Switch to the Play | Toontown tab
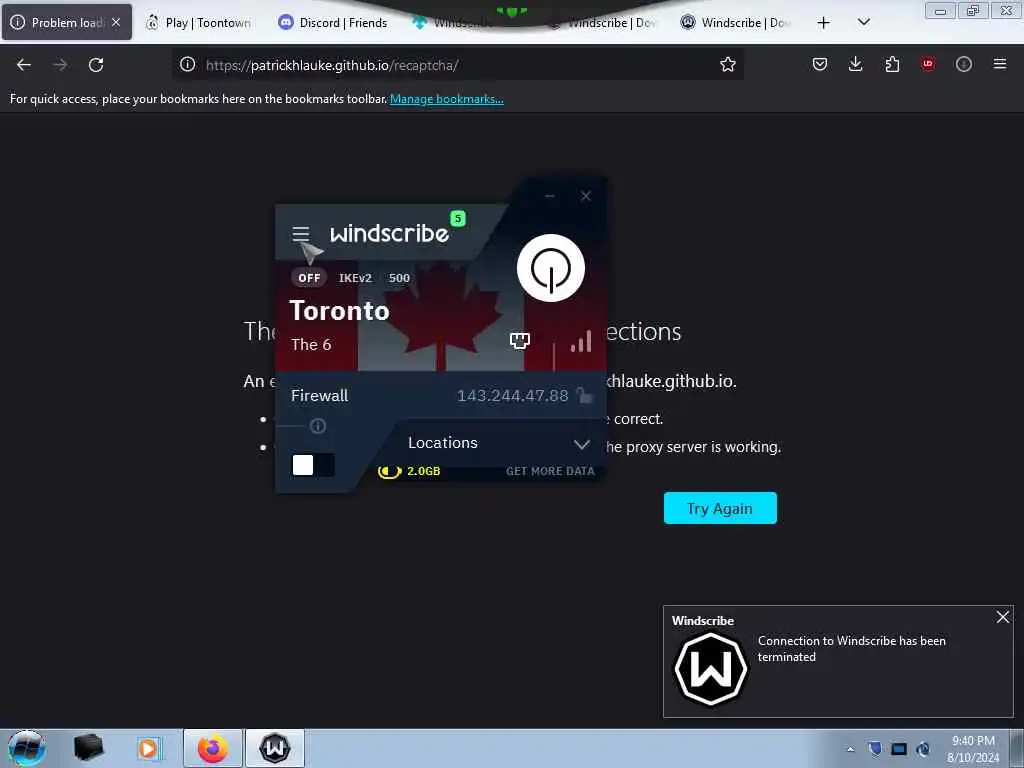 pyautogui.click(x=200, y=23)
